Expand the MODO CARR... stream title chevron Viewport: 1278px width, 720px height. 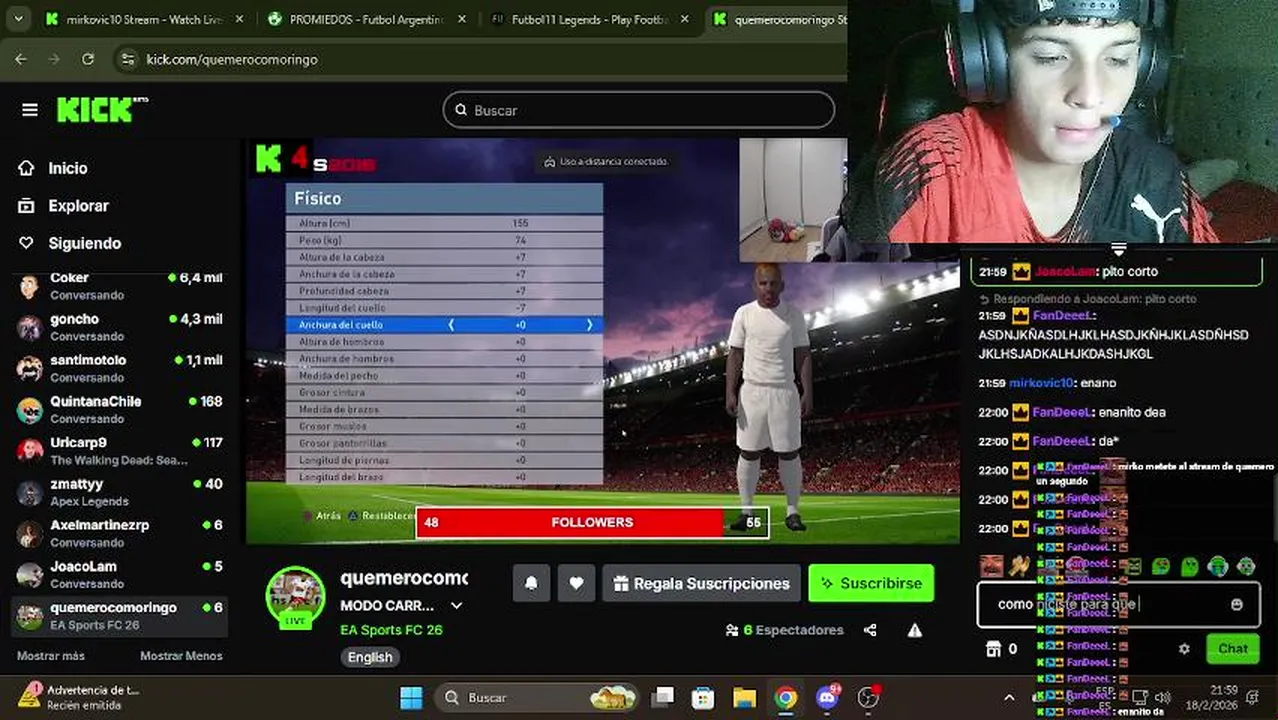tap(457, 606)
